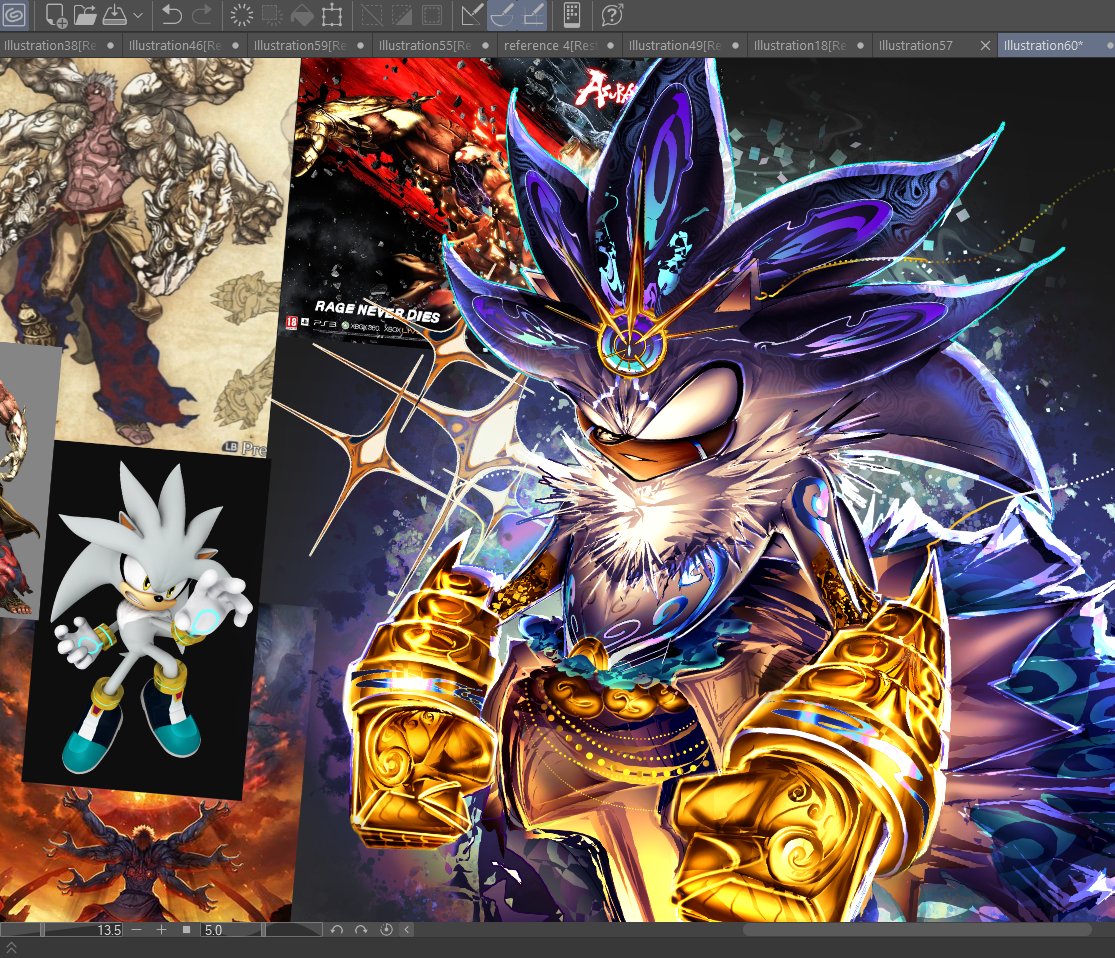
Task: Open Clip Studio support help icon
Action: [x=612, y=14]
